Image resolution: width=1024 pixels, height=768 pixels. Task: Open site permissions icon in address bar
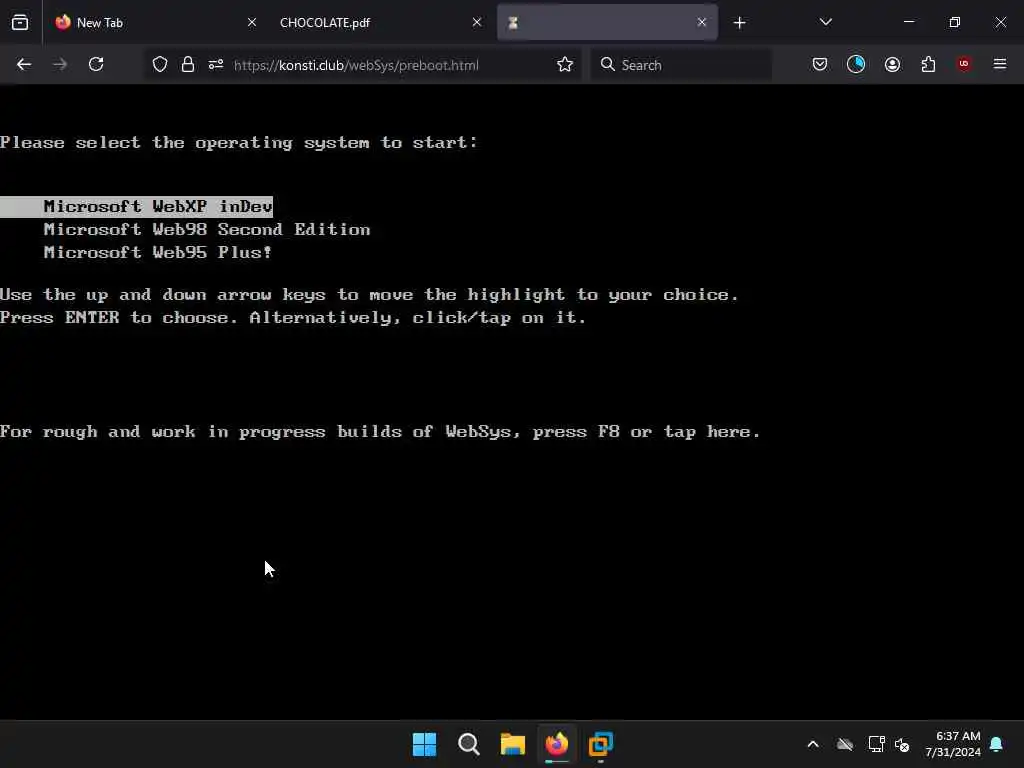[216, 65]
